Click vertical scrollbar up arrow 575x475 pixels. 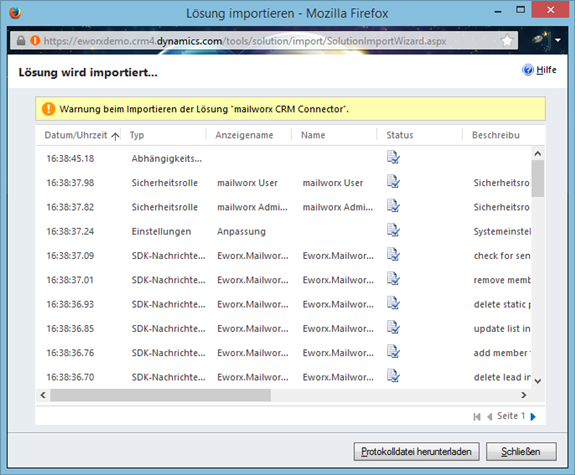pos(538,154)
